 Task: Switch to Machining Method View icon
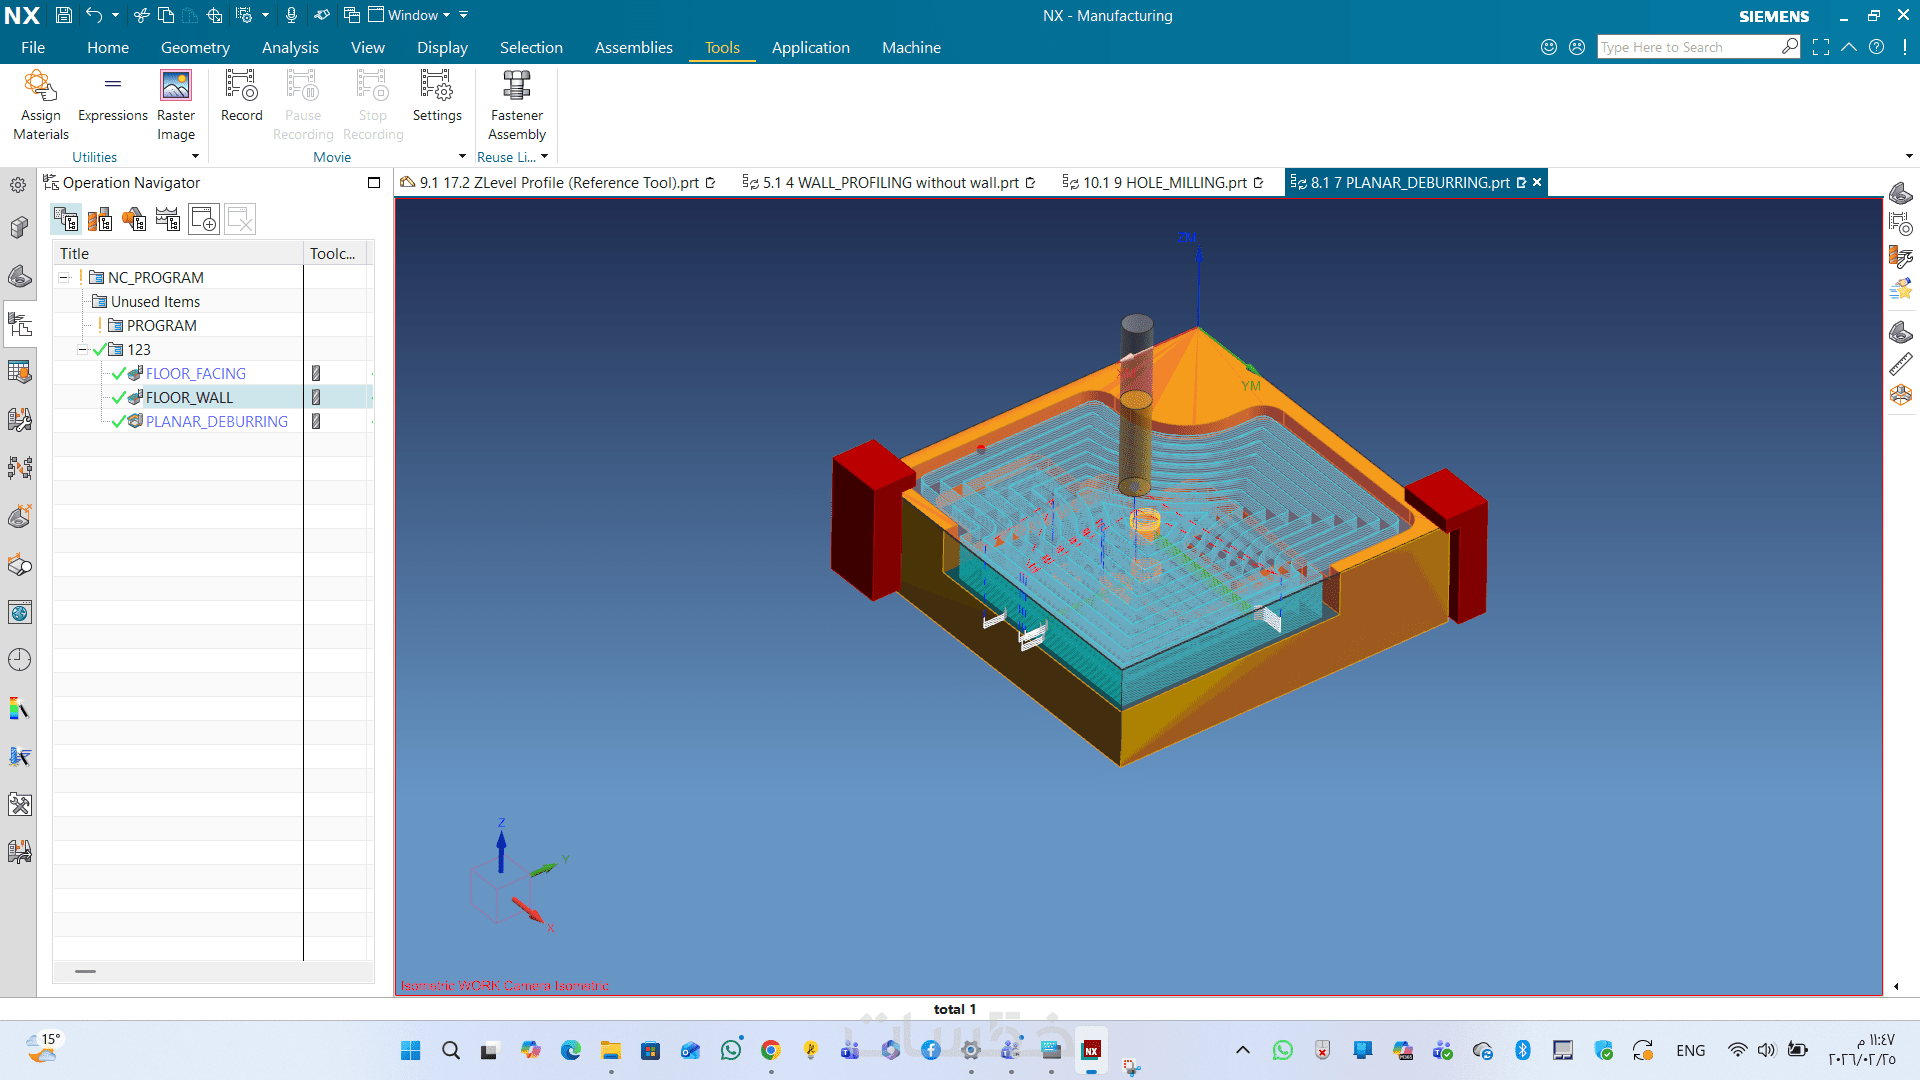tap(168, 219)
